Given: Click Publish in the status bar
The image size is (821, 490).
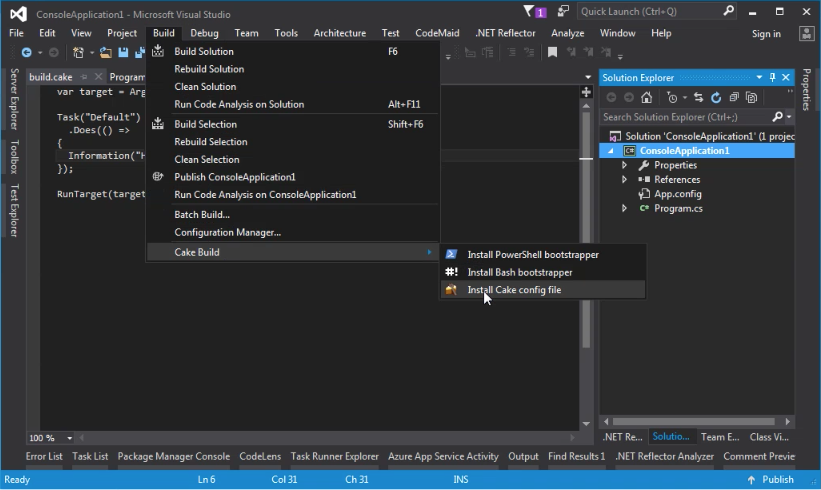Looking at the screenshot, I should pyautogui.click(x=771, y=480).
